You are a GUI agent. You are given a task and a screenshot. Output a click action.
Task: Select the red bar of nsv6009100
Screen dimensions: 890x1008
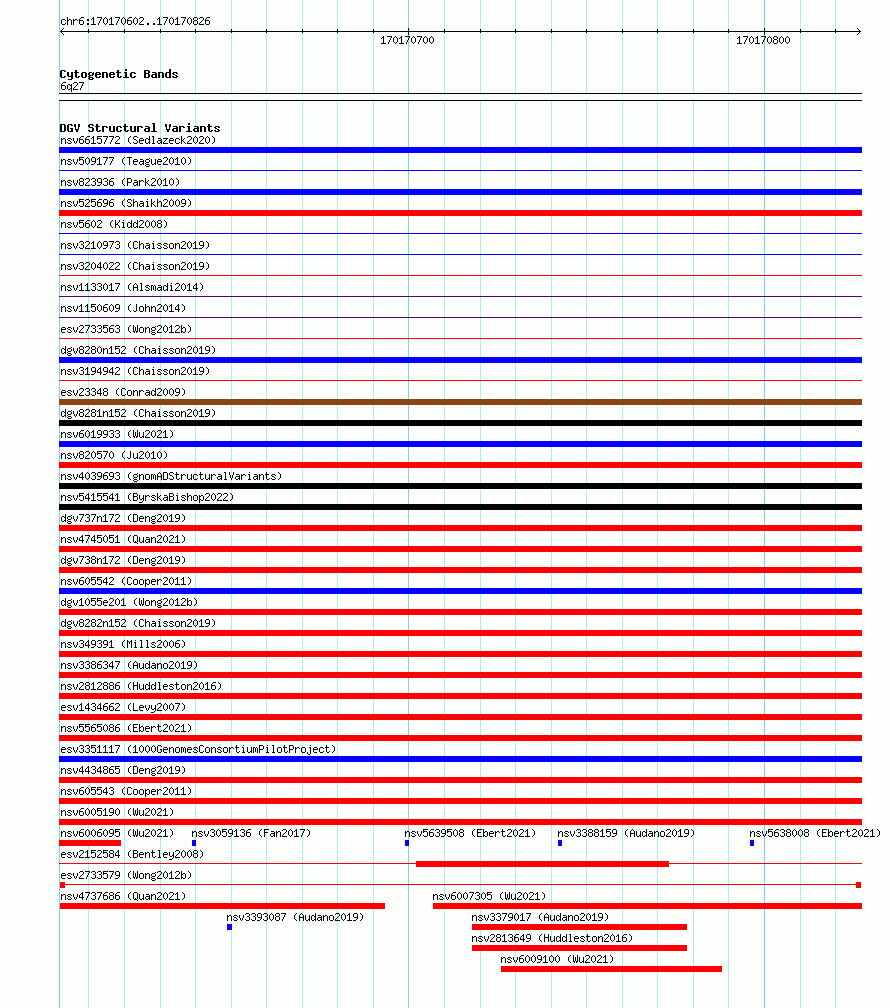pos(611,969)
